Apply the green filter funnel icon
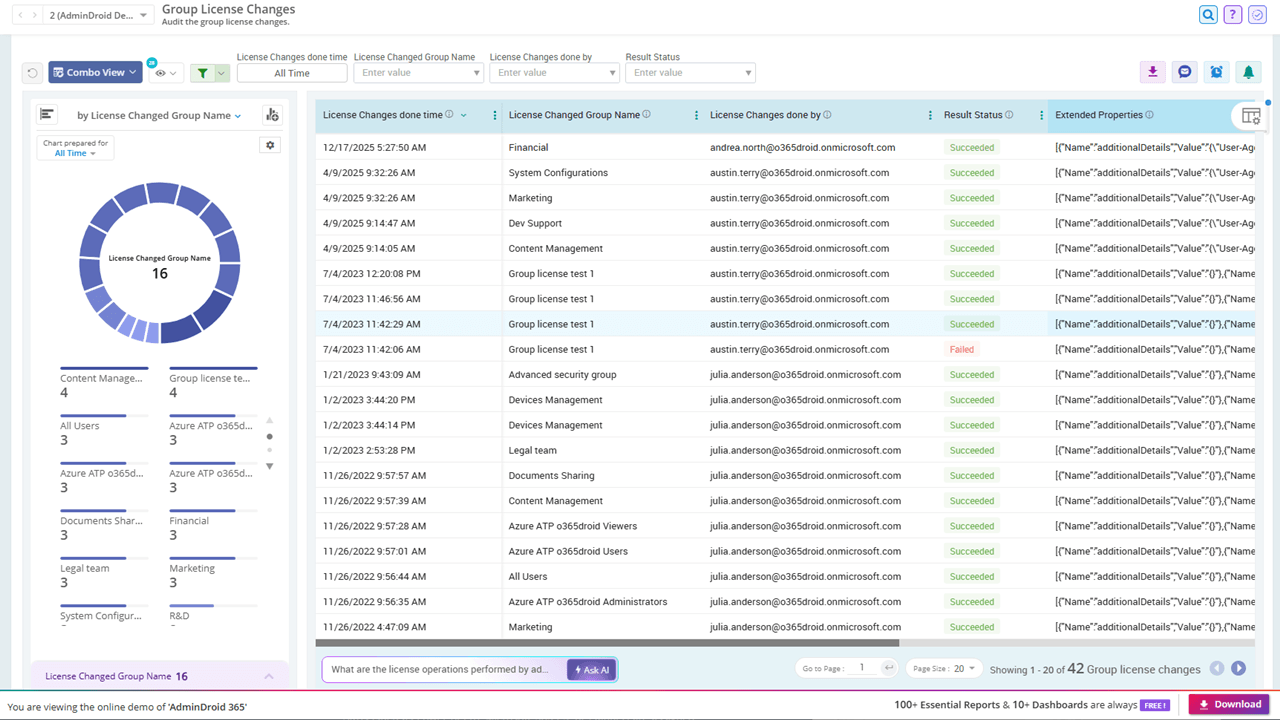Image resolution: width=1280 pixels, height=720 pixels. 203,73
